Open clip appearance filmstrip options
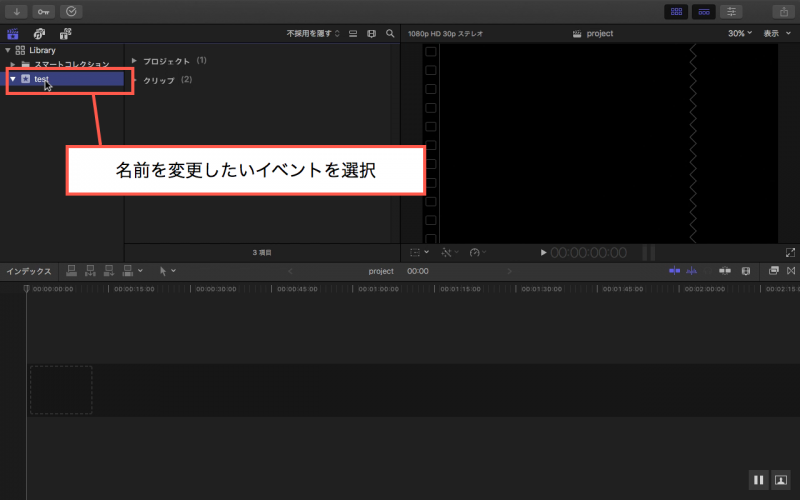The height and width of the screenshot is (500, 800). 371,34
